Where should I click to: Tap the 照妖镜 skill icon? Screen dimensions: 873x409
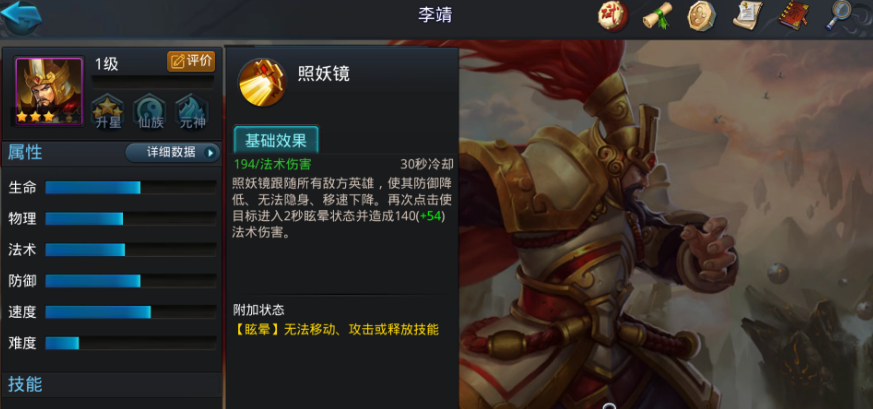(262, 82)
